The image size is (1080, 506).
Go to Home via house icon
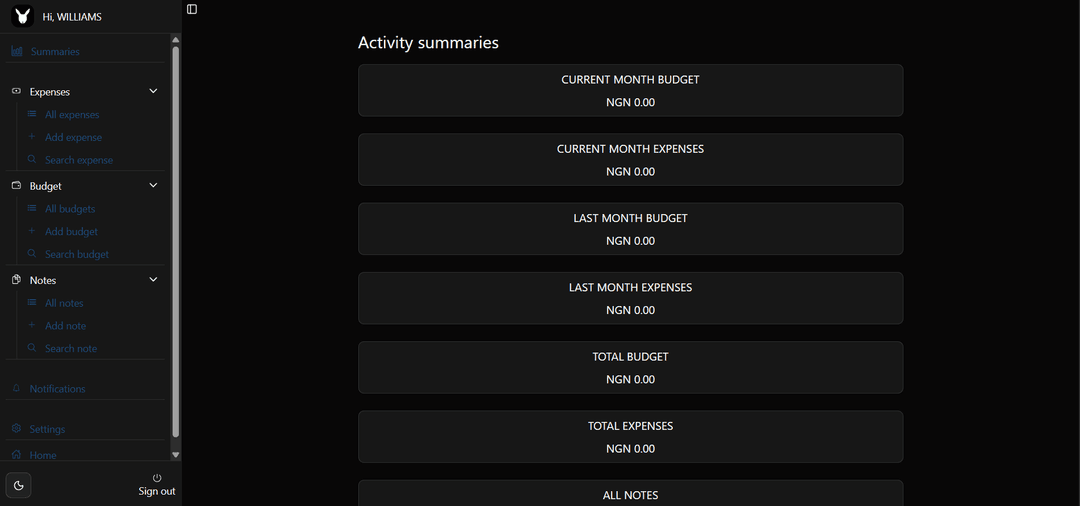16,455
